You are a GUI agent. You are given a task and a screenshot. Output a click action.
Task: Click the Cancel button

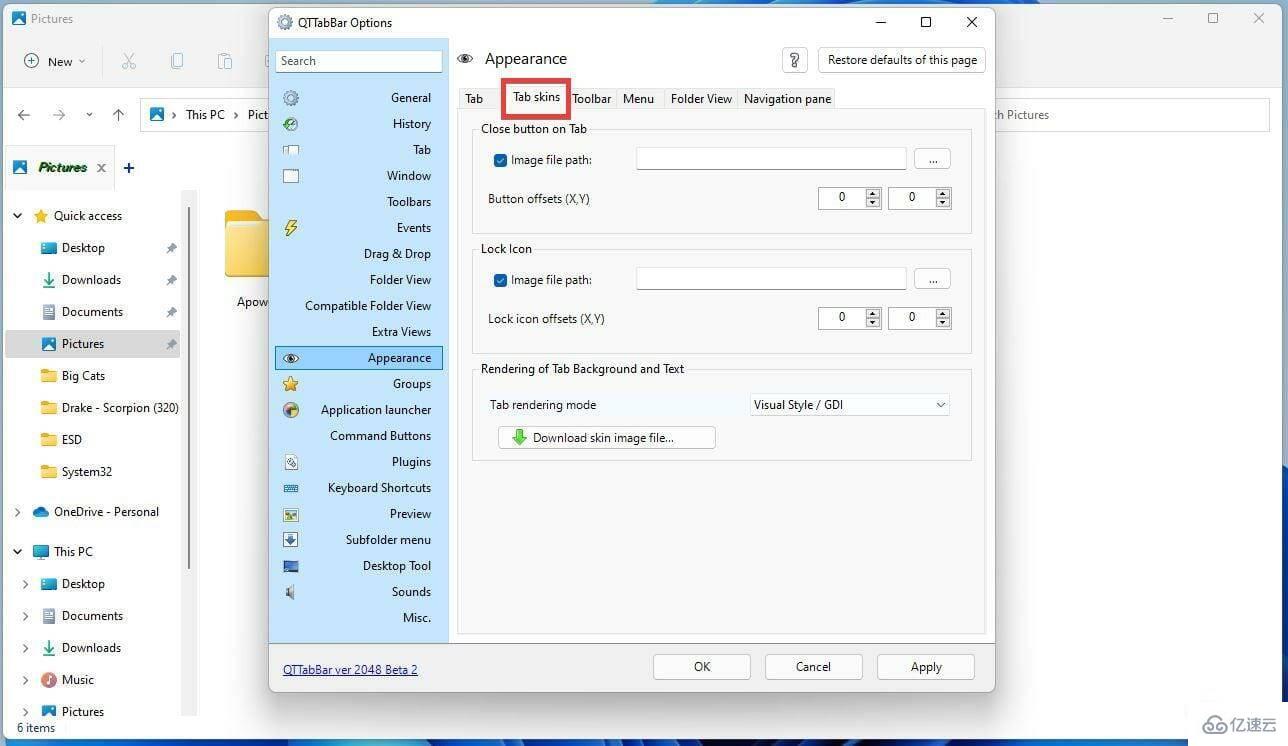(x=813, y=667)
